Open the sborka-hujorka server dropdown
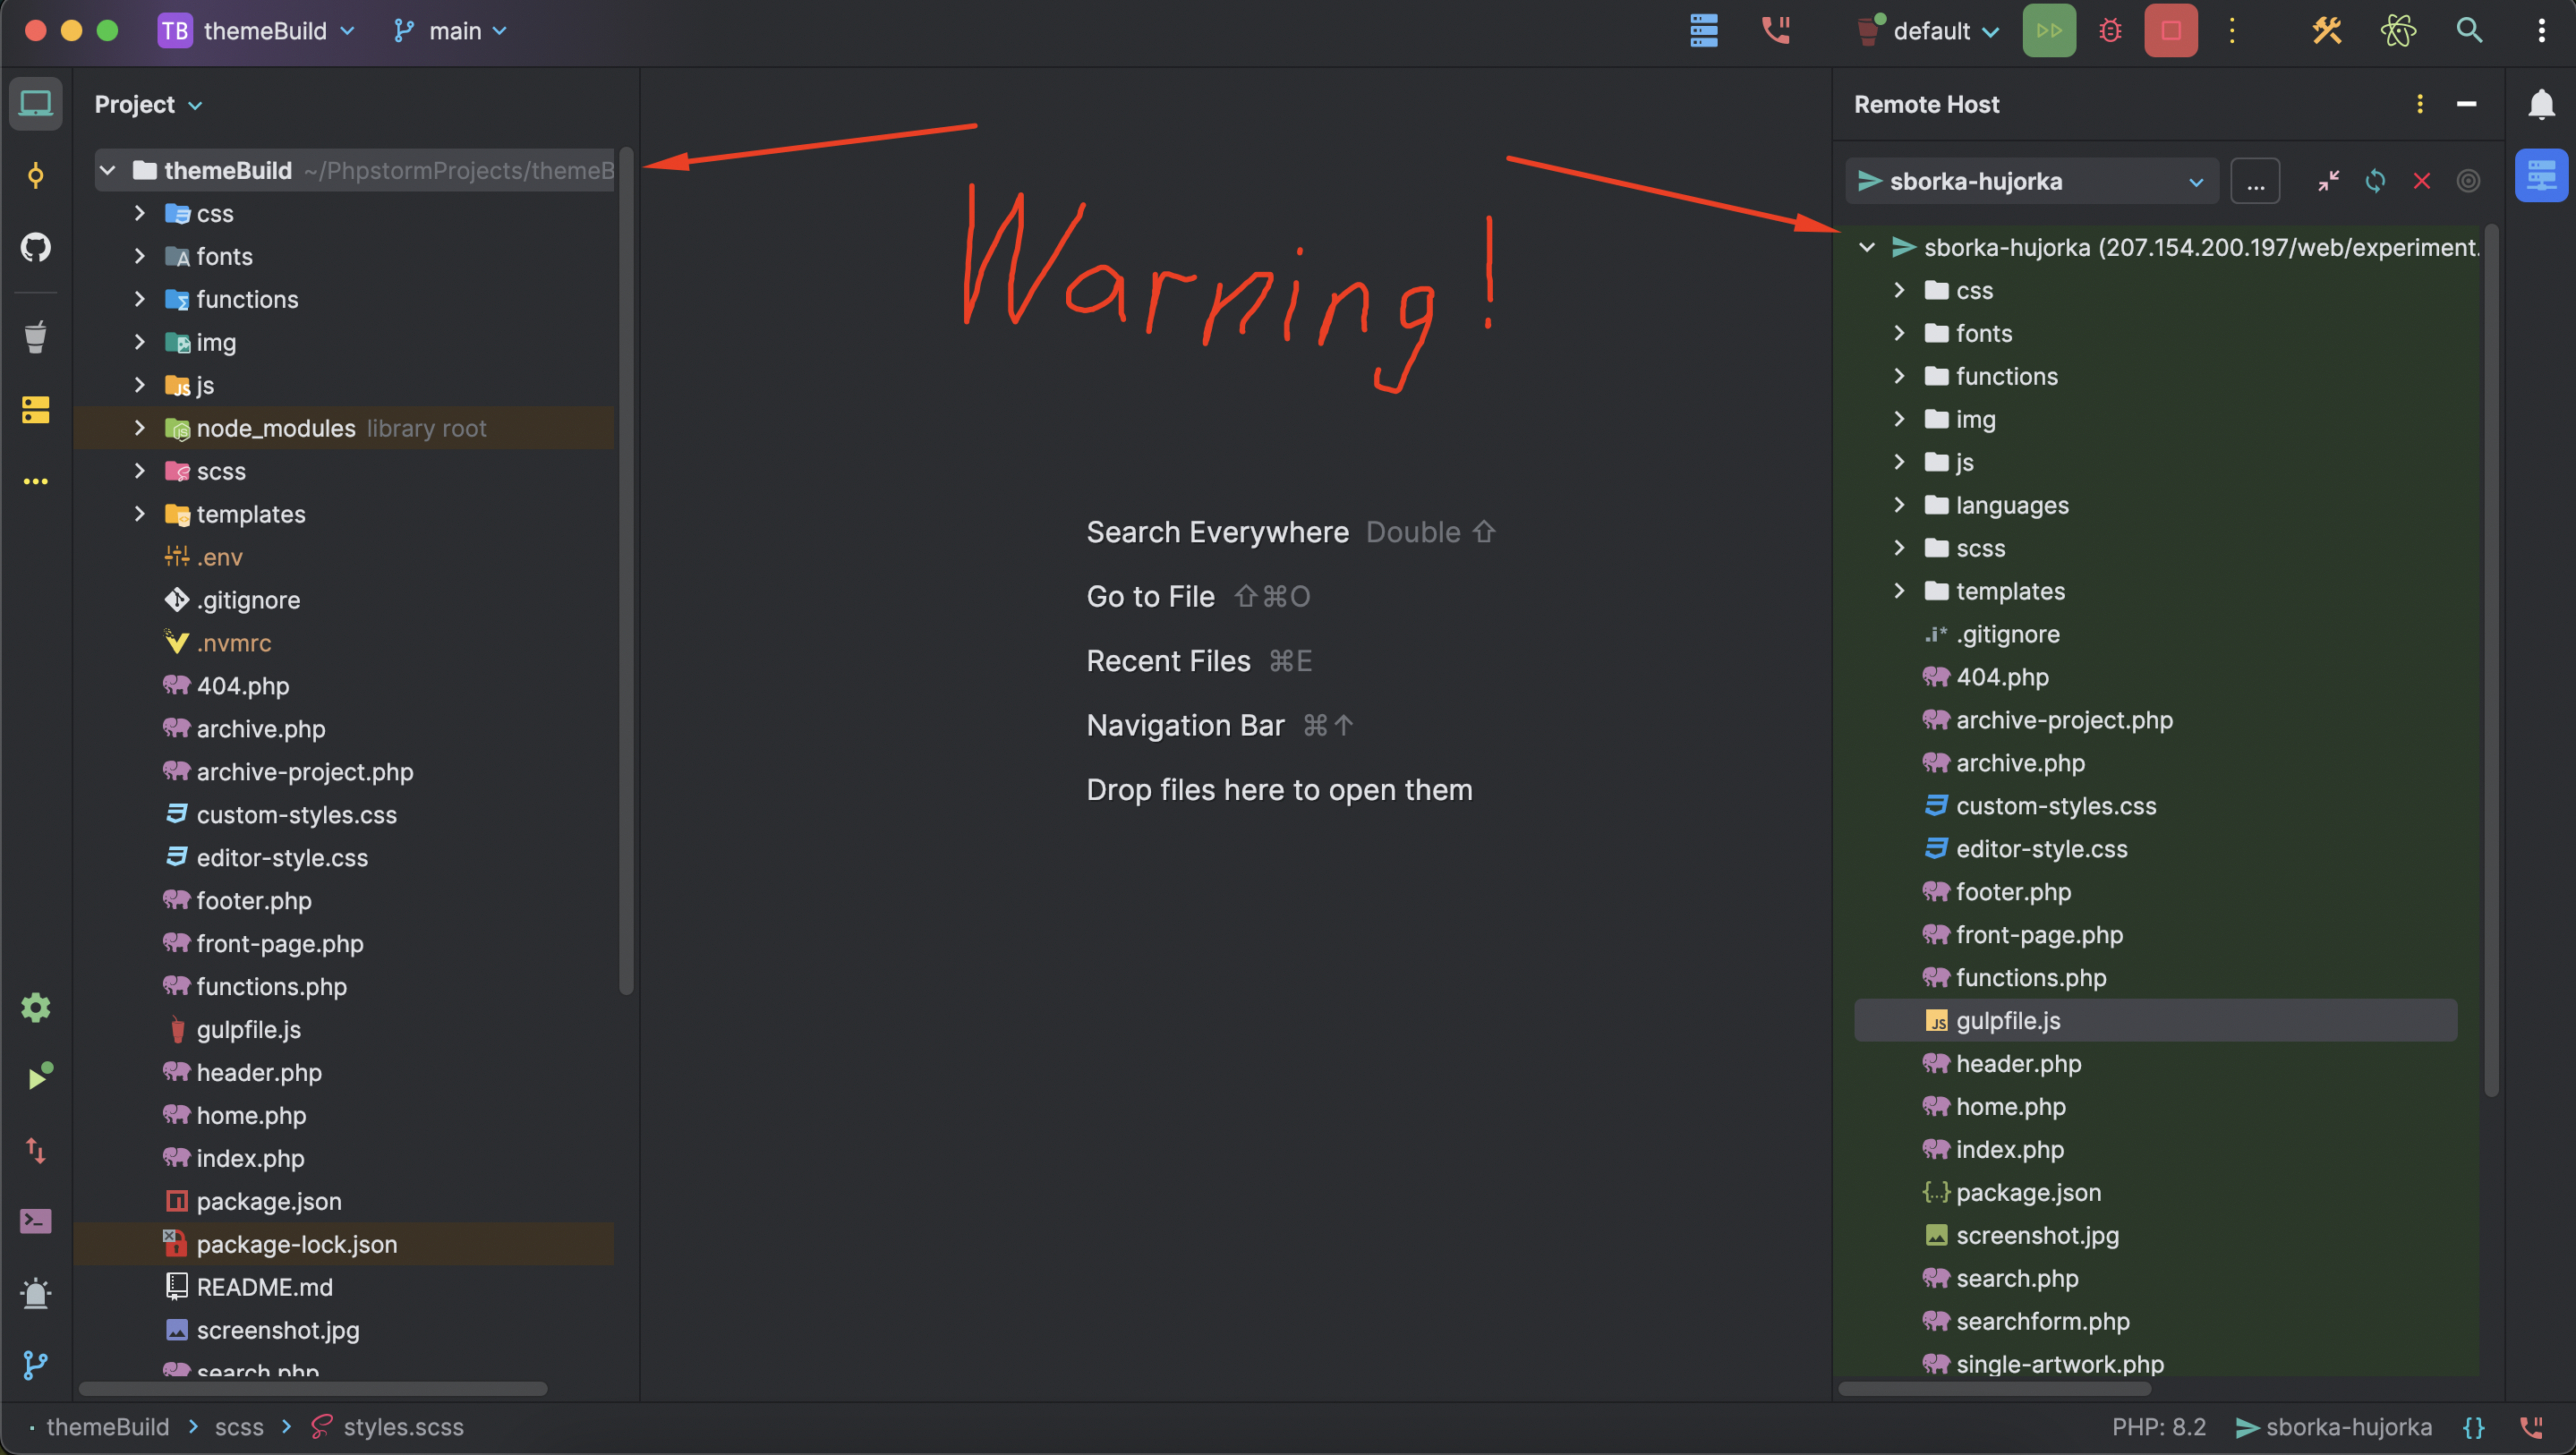The width and height of the screenshot is (2576, 1455). pyautogui.click(x=2031, y=181)
